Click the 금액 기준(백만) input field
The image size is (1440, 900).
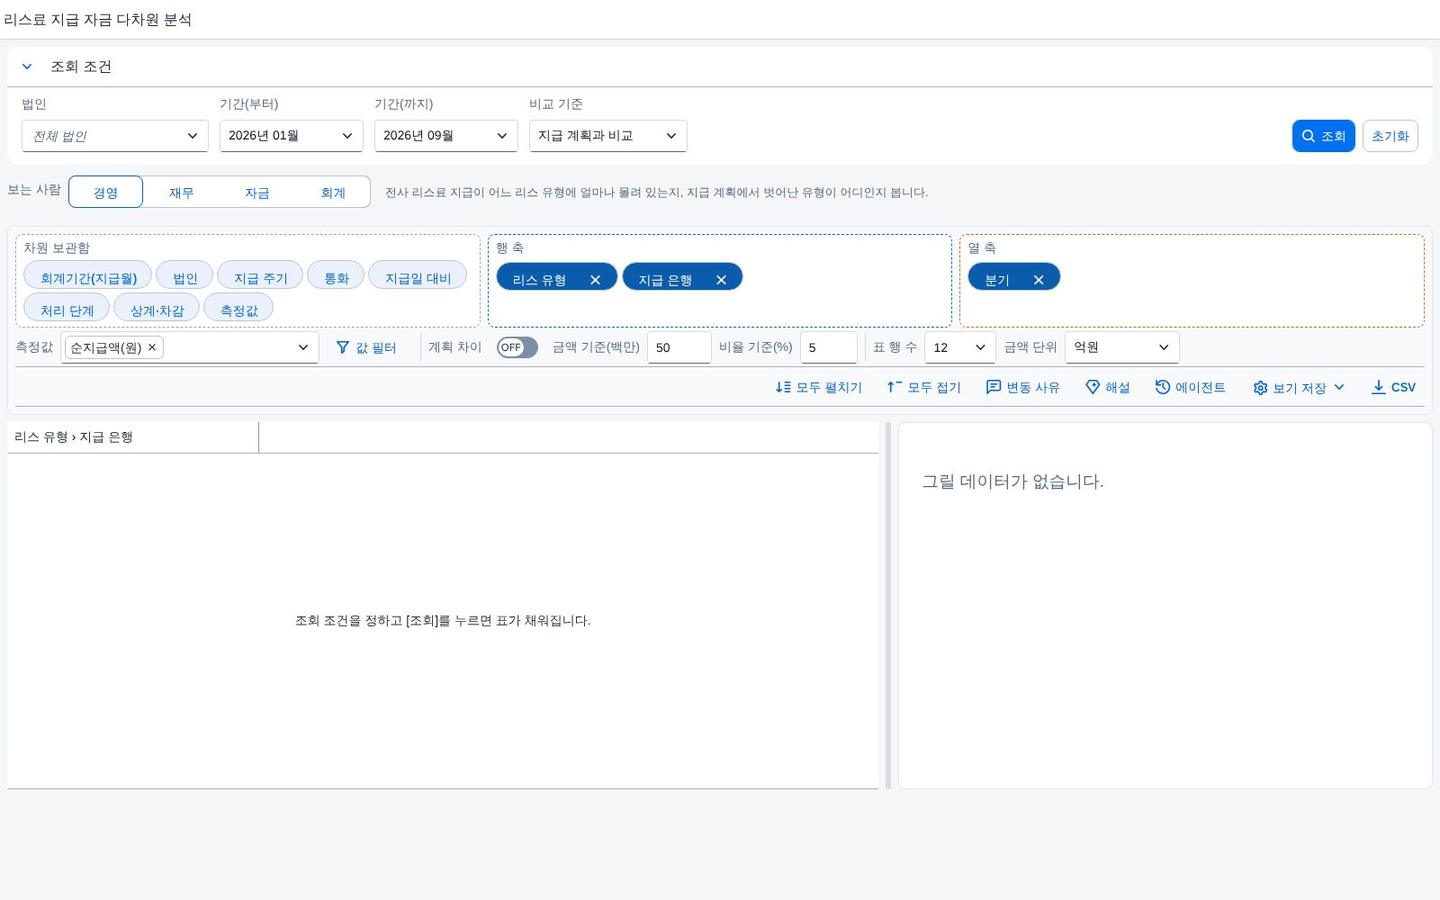point(679,347)
